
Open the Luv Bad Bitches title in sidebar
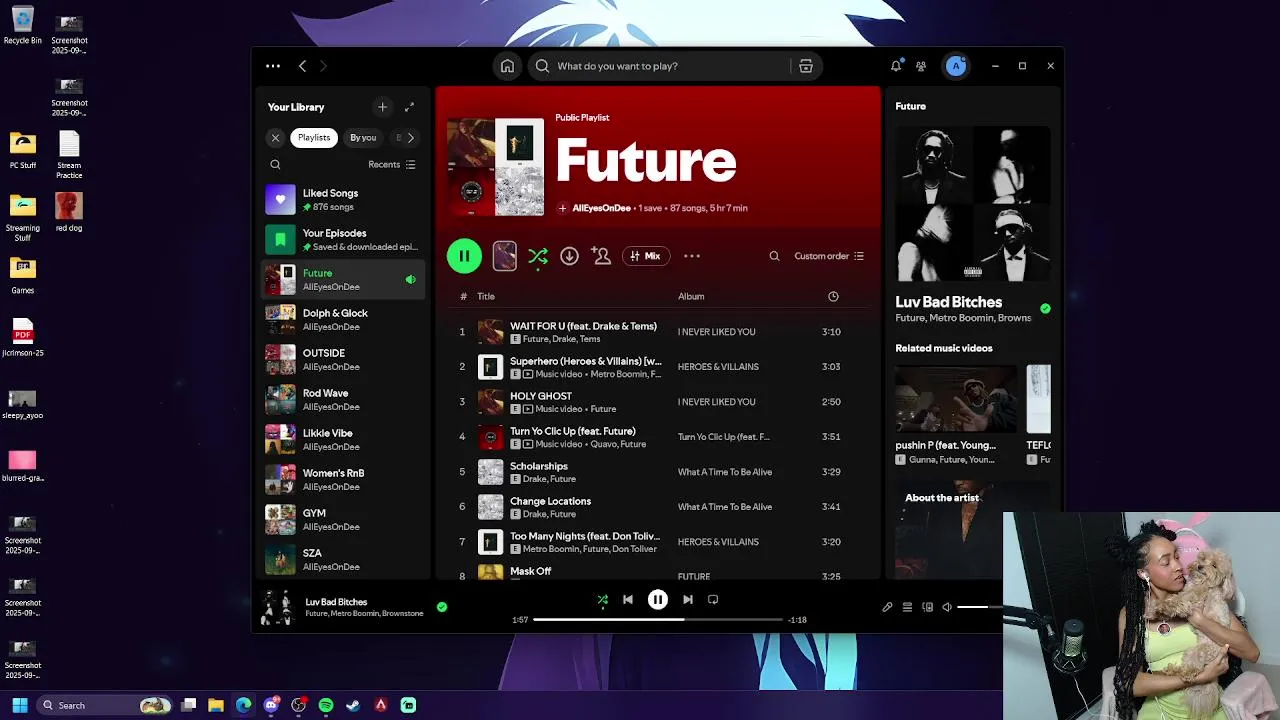(x=948, y=302)
